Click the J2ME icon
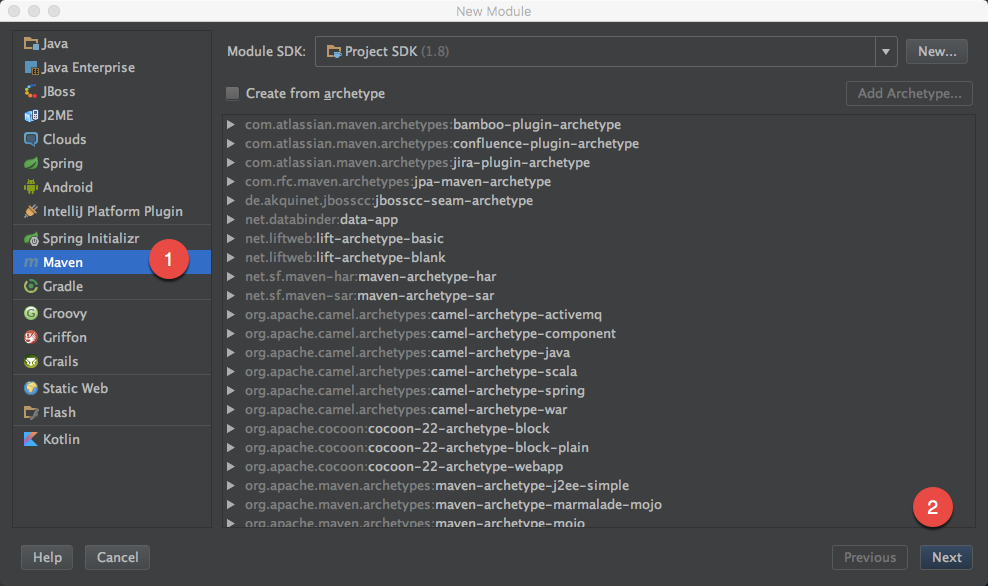 [x=31, y=115]
